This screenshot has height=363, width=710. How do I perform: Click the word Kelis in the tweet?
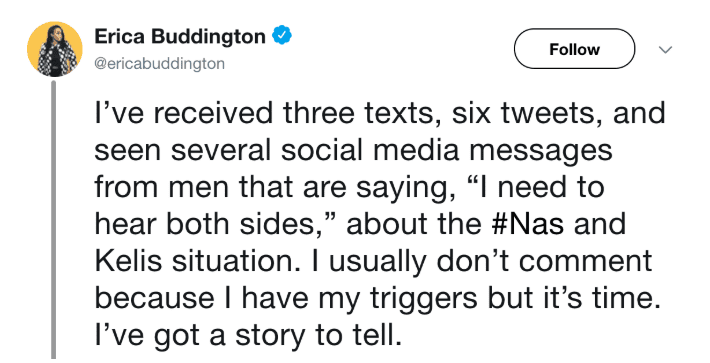coord(128,260)
